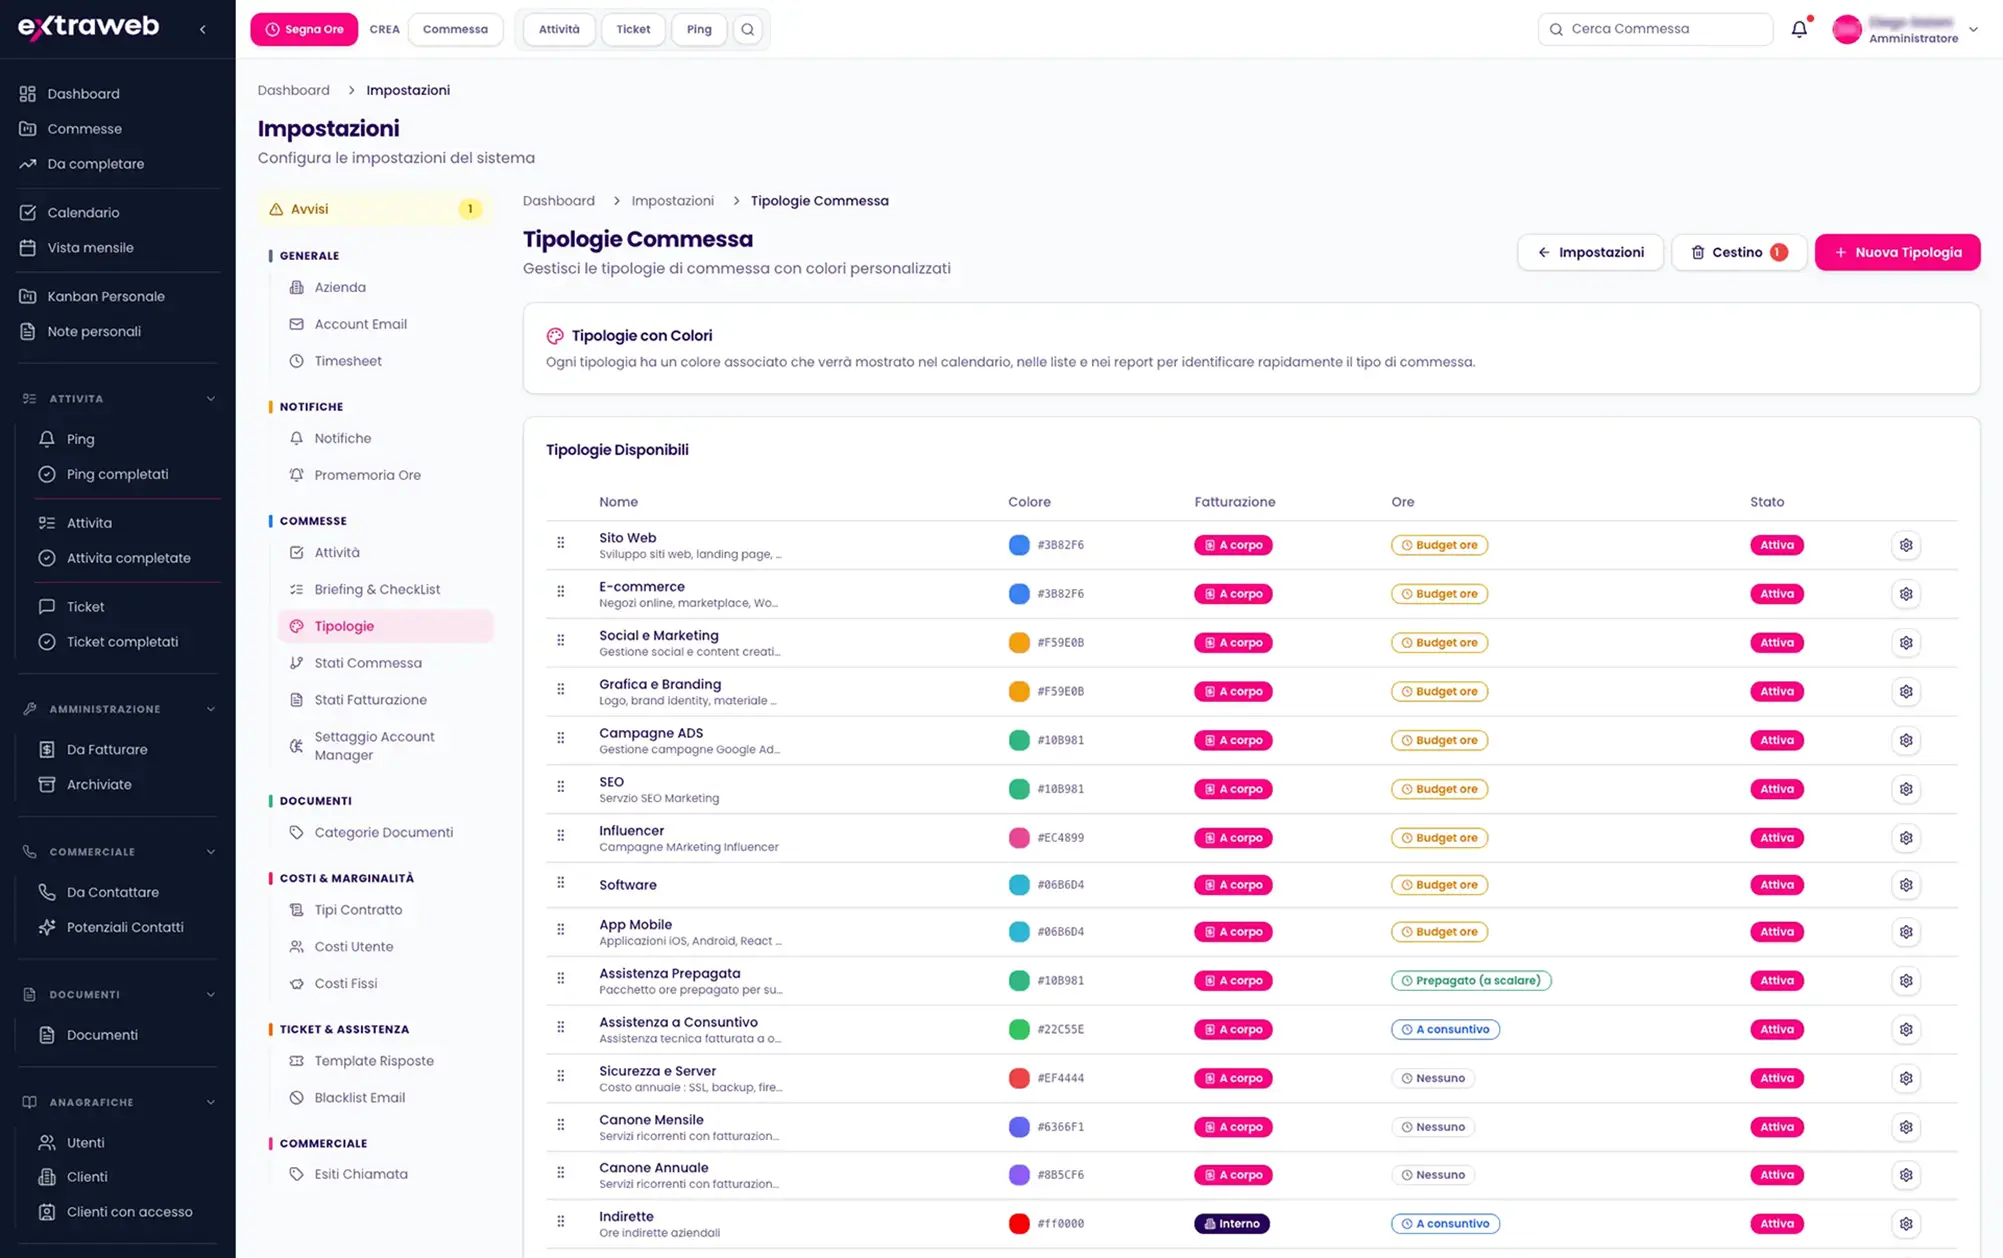Collapse the ATTIVITA sidebar section
The image size is (2003, 1258).
210,399
